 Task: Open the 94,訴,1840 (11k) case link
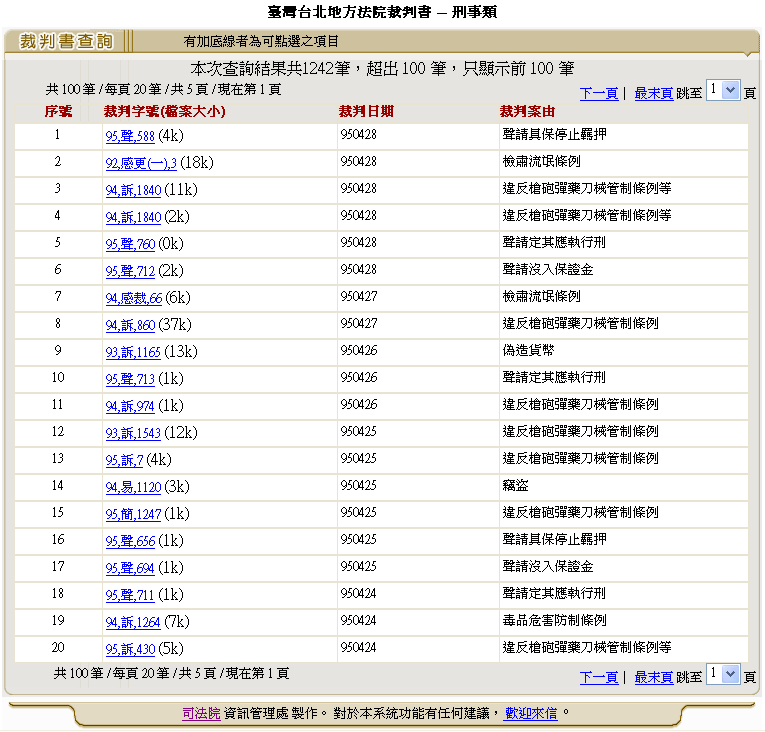(133, 190)
